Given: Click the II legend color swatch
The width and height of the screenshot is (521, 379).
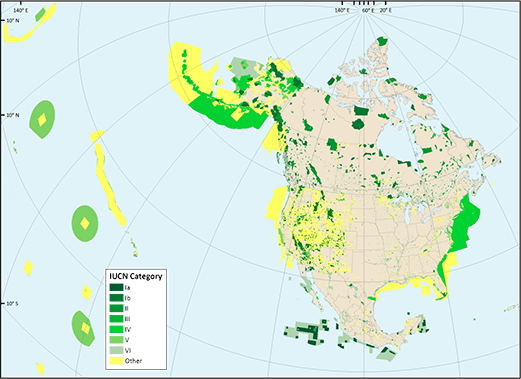Looking at the screenshot, I should click(116, 308).
